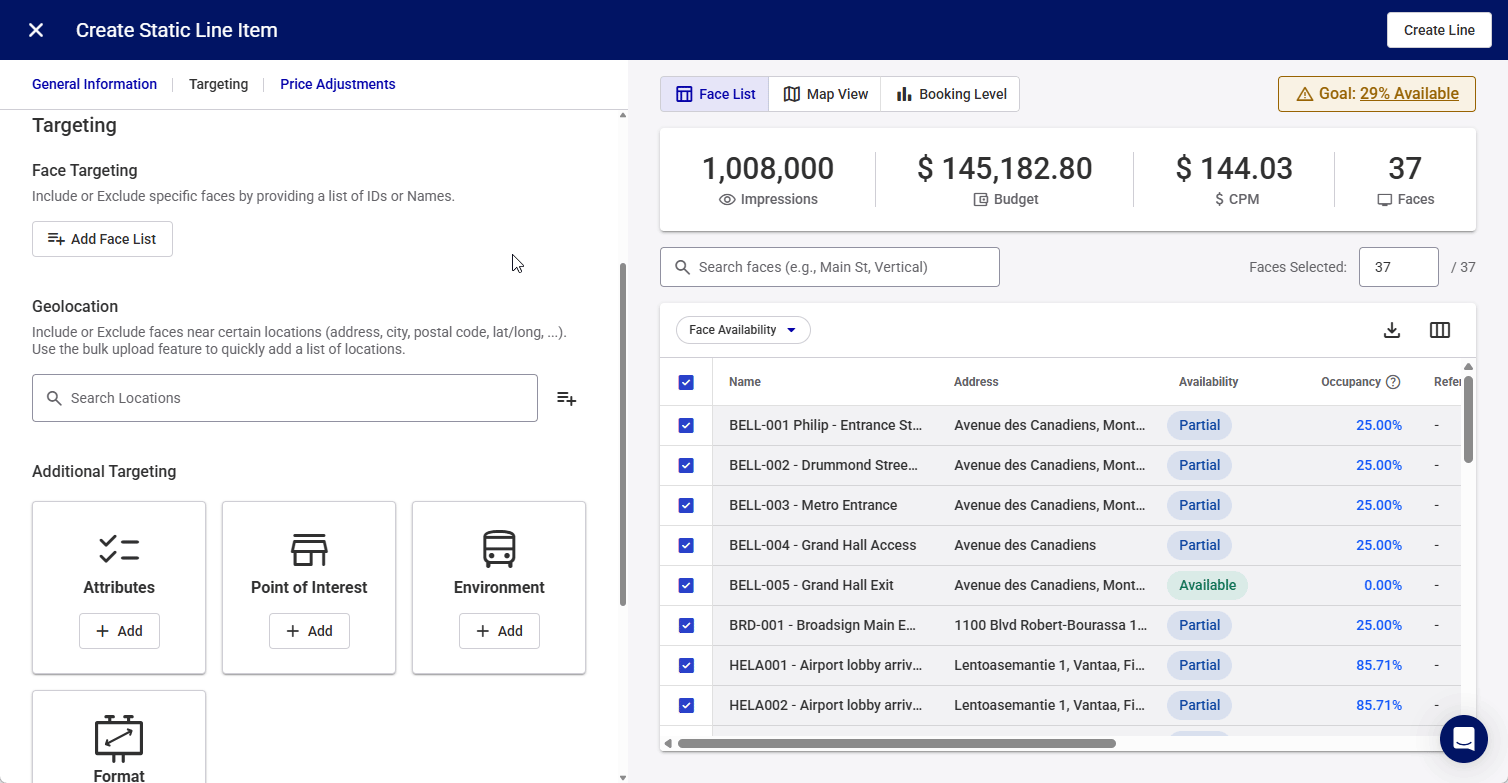Click the Partial badge for BRD-001
1508x783 pixels.
pyautogui.click(x=1199, y=625)
